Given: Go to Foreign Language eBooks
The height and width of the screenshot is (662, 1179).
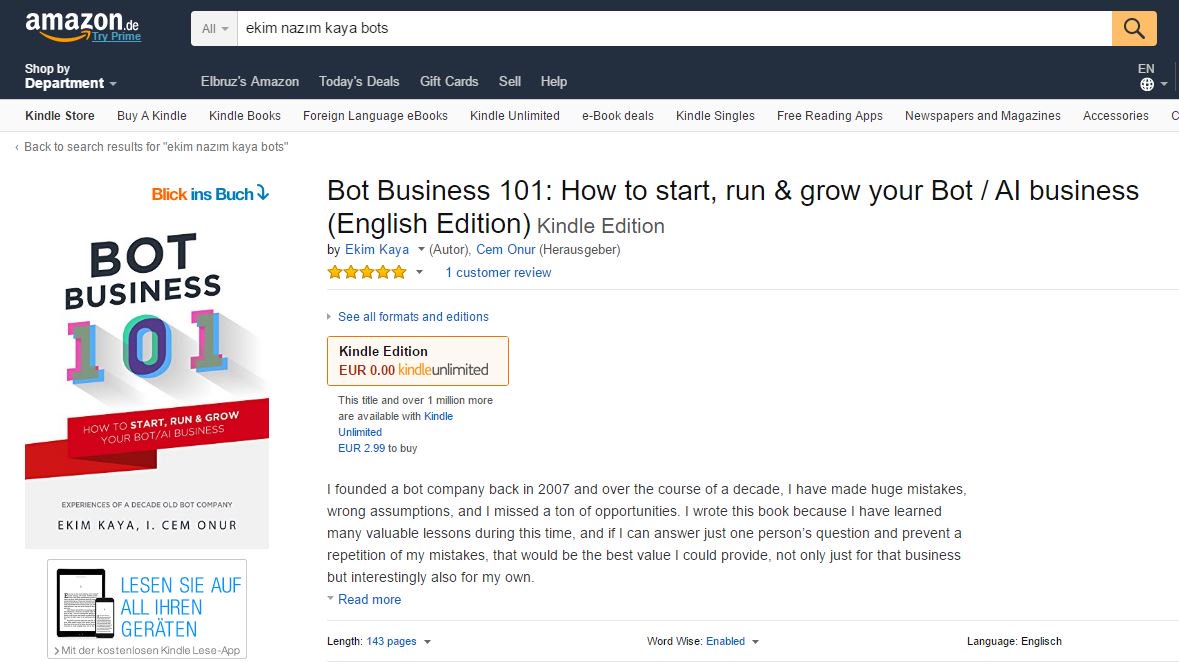Looking at the screenshot, I should (375, 116).
